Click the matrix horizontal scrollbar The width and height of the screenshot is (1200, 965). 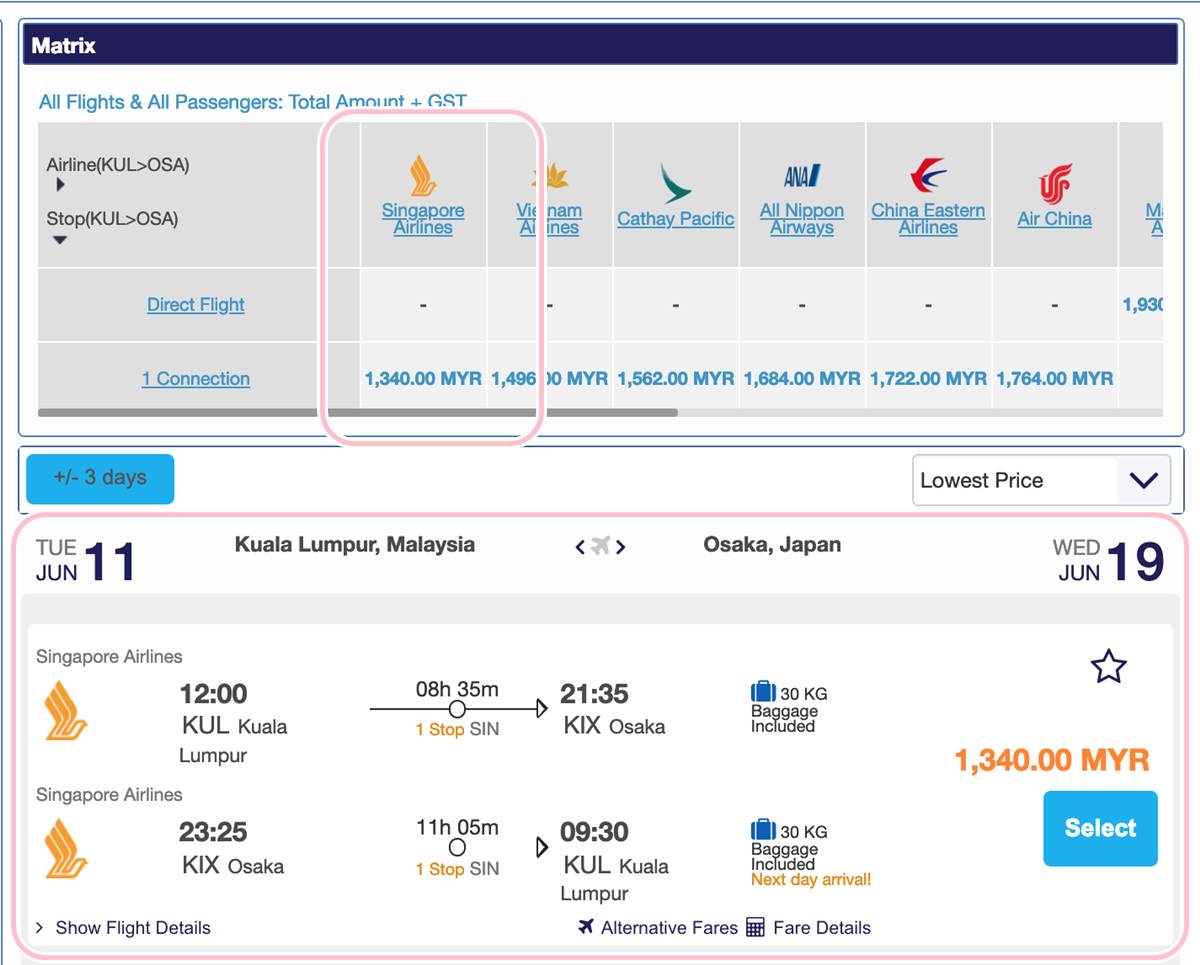point(358,412)
